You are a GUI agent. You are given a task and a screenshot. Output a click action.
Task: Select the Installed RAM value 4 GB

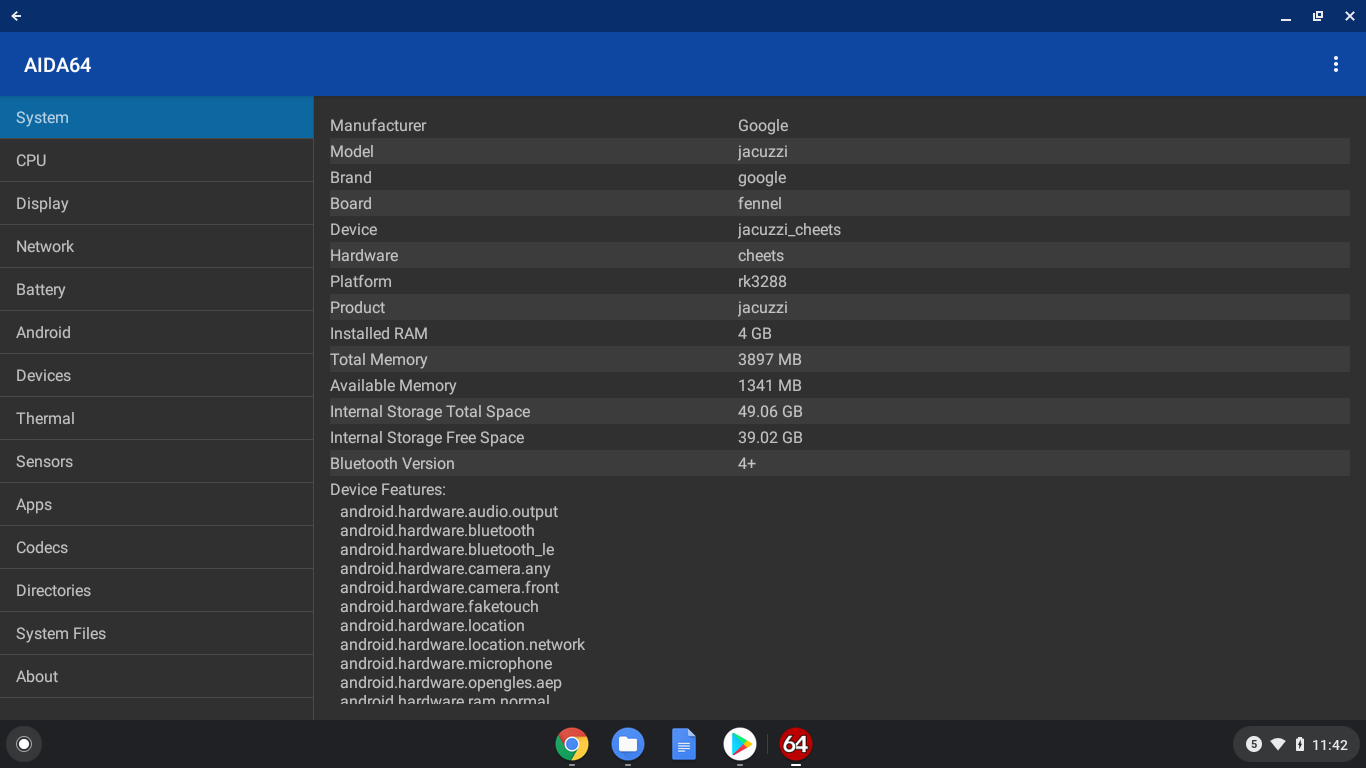coord(755,333)
